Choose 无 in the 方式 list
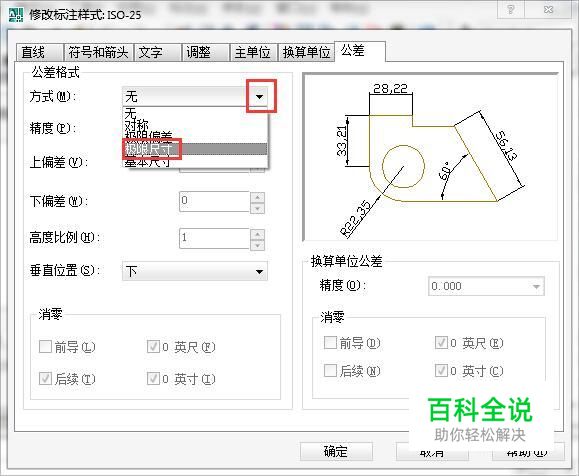579x476 pixels. (x=195, y=112)
